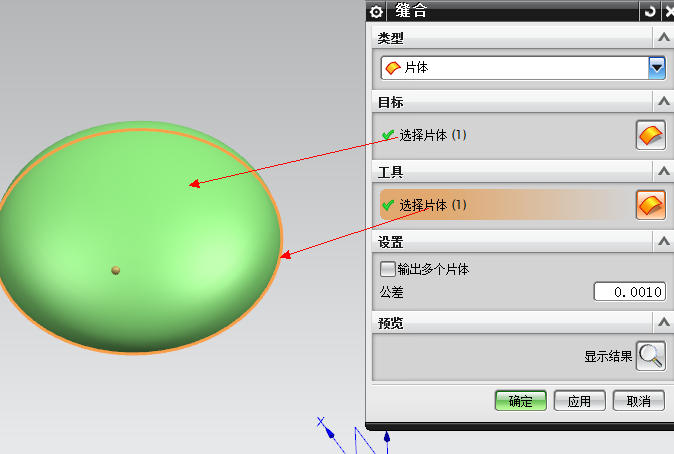Open the 片体 type dropdown
674x454 pixels.
657,68
